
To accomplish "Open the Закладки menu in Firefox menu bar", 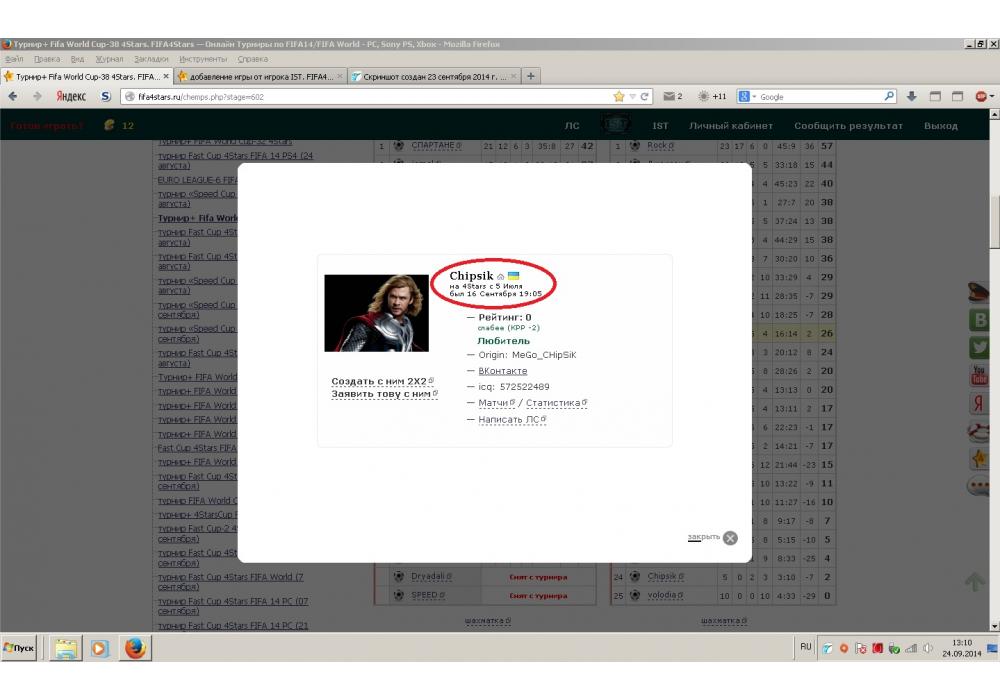I will tap(151, 59).
